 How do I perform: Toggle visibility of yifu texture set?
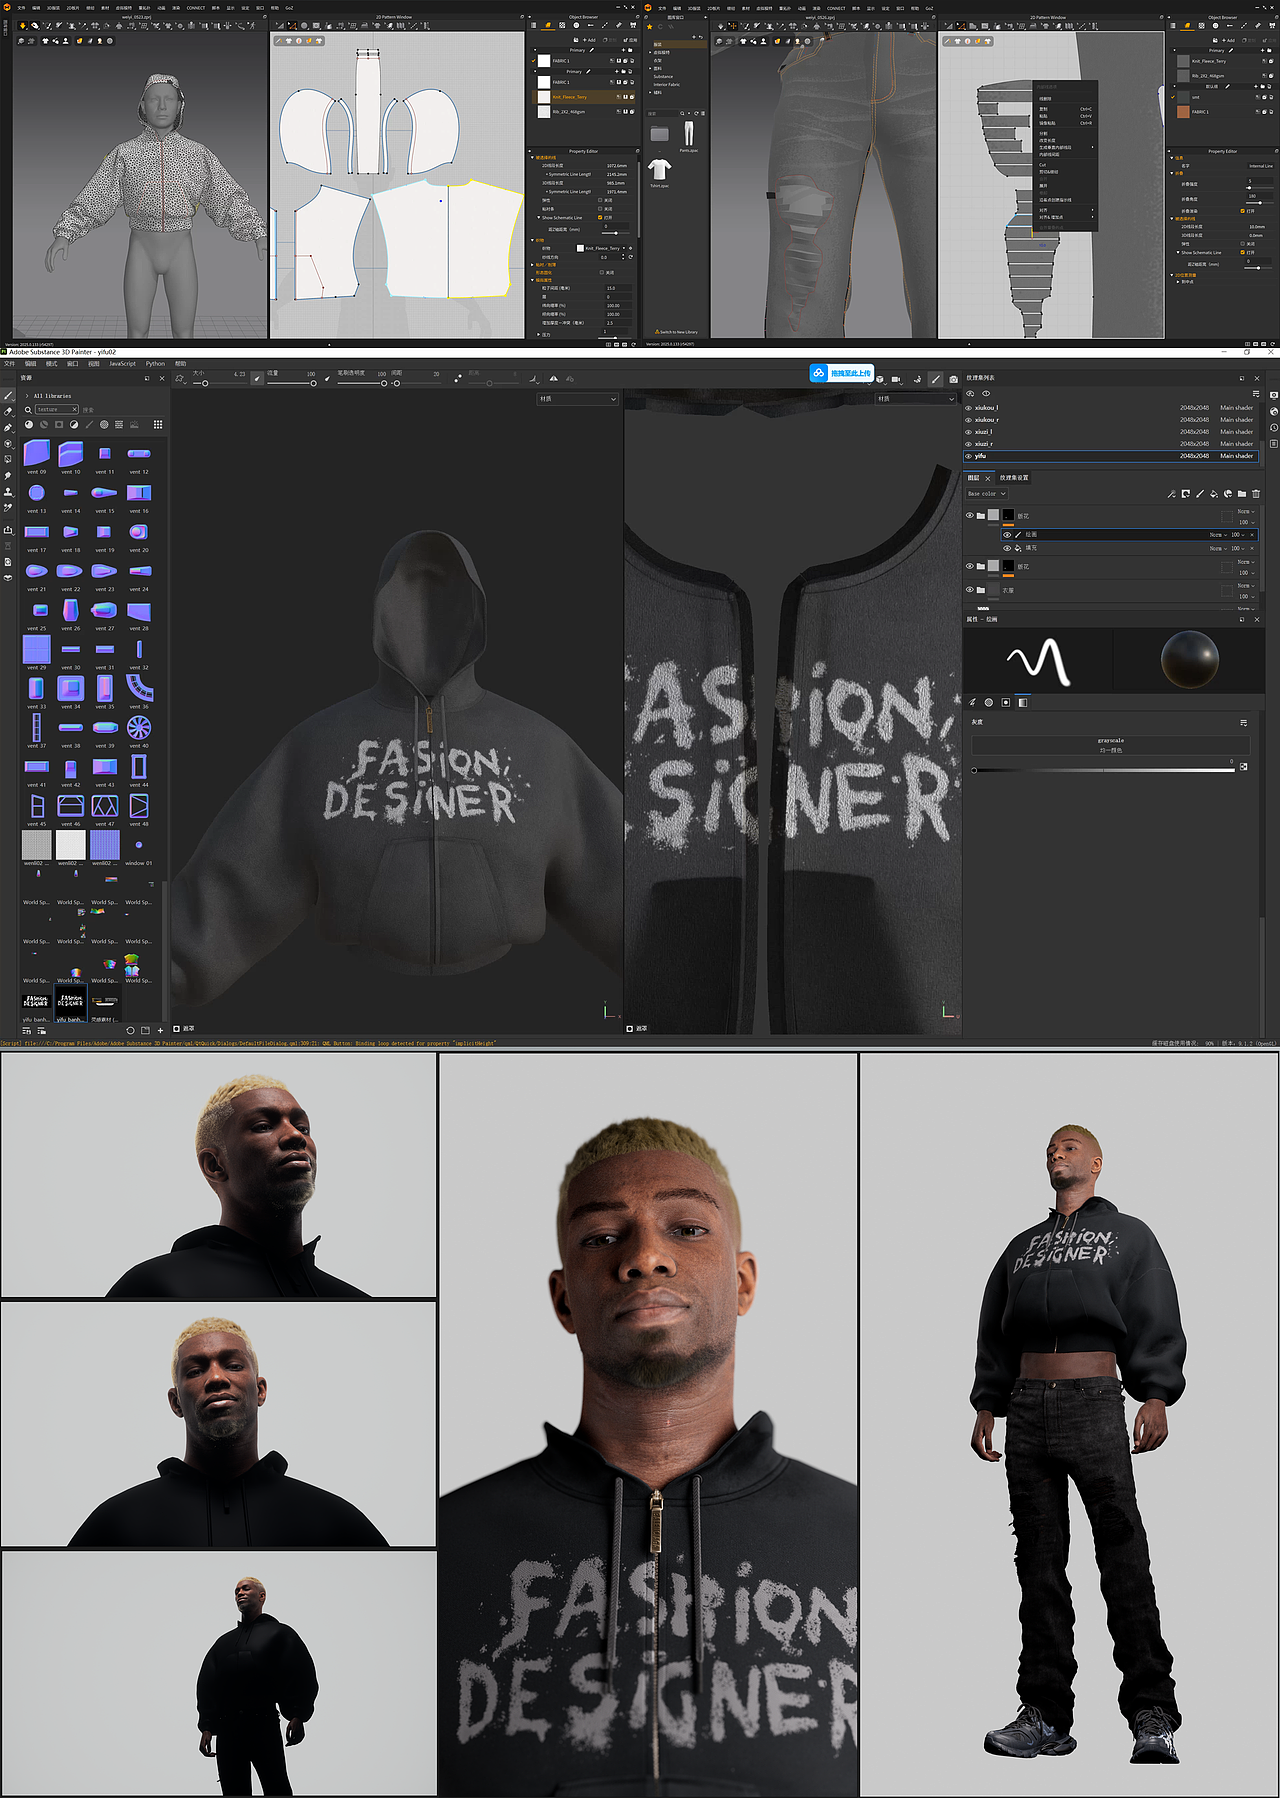(x=968, y=456)
